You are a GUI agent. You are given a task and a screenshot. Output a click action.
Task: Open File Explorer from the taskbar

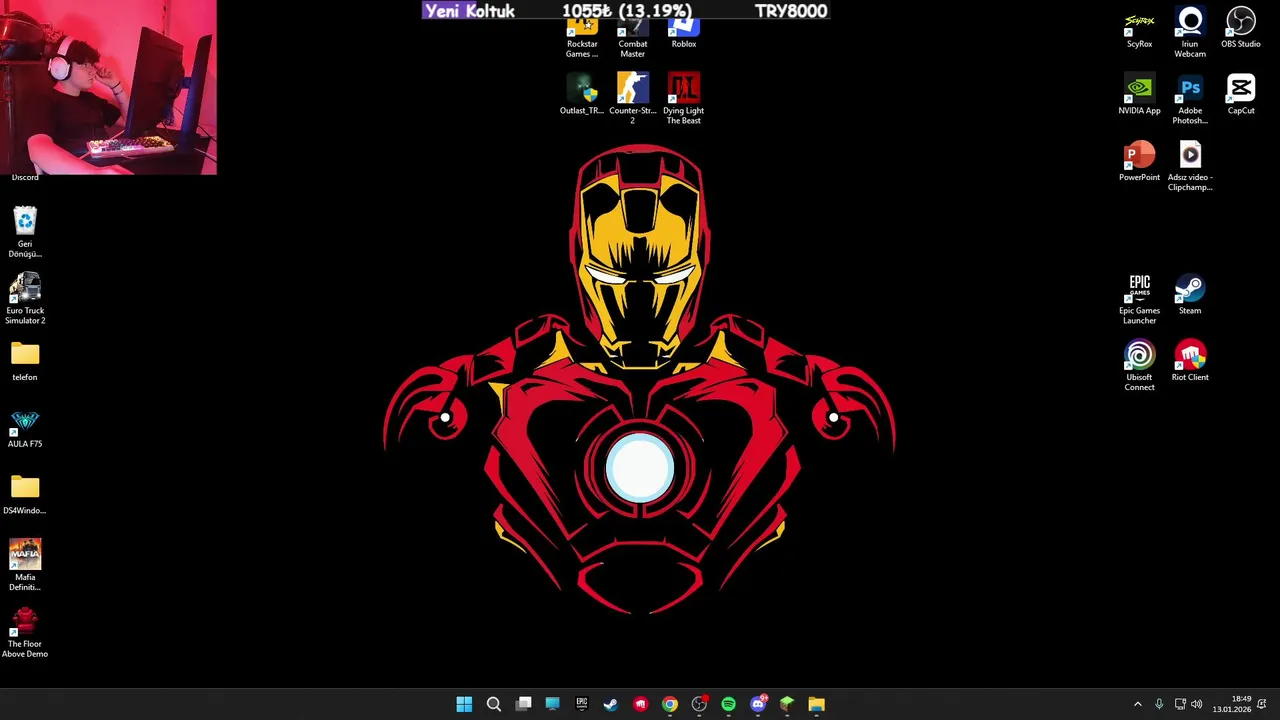point(817,704)
